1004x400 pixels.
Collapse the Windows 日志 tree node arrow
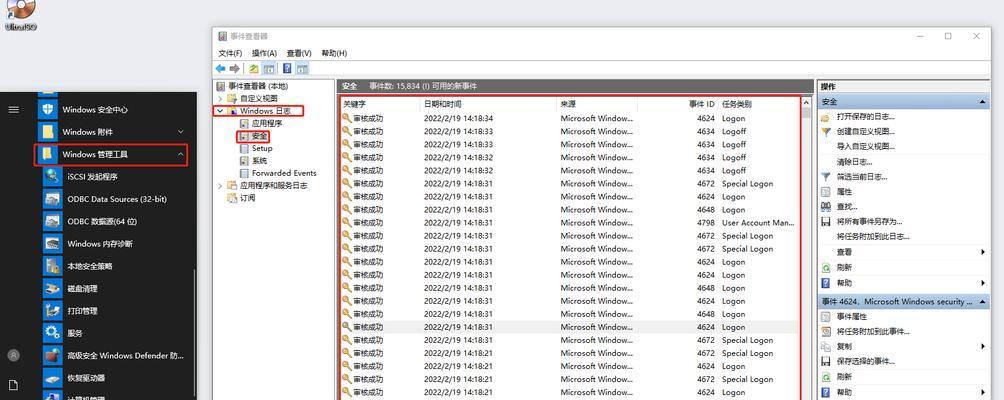(x=220, y=111)
